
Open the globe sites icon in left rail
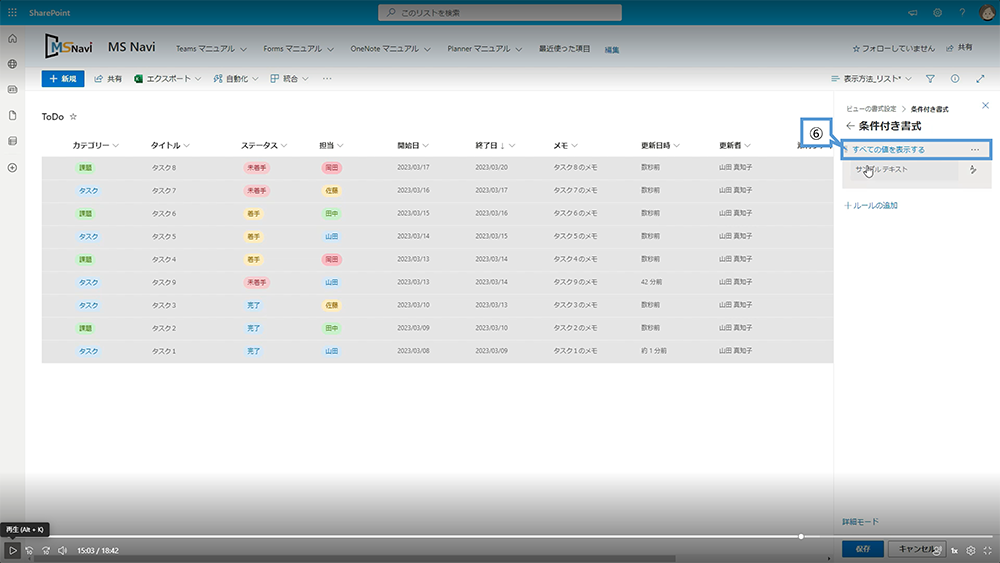(x=12, y=64)
